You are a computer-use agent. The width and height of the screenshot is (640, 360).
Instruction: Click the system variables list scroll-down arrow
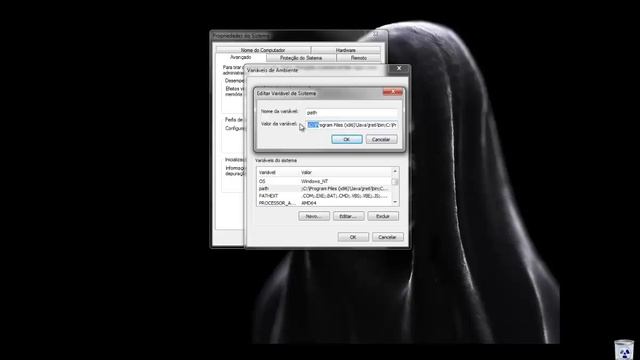[395, 202]
